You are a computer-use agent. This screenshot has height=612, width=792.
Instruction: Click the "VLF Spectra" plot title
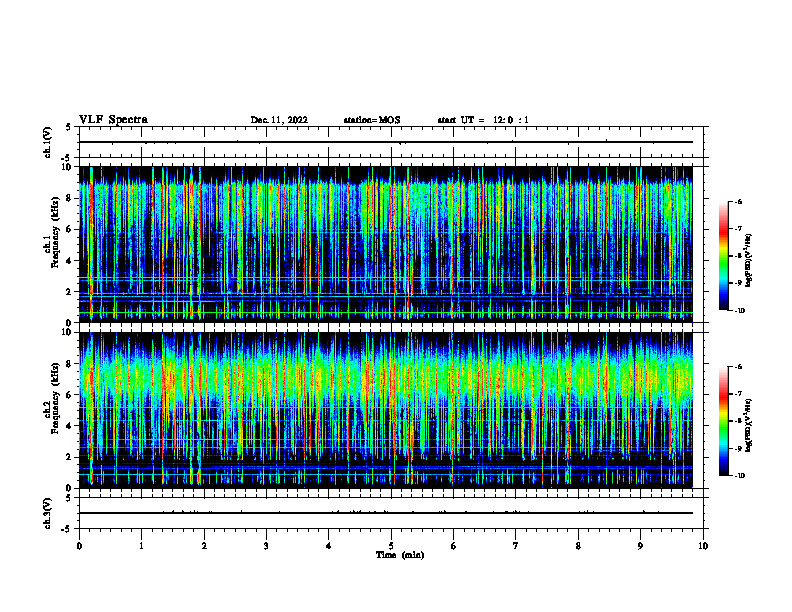(x=113, y=120)
